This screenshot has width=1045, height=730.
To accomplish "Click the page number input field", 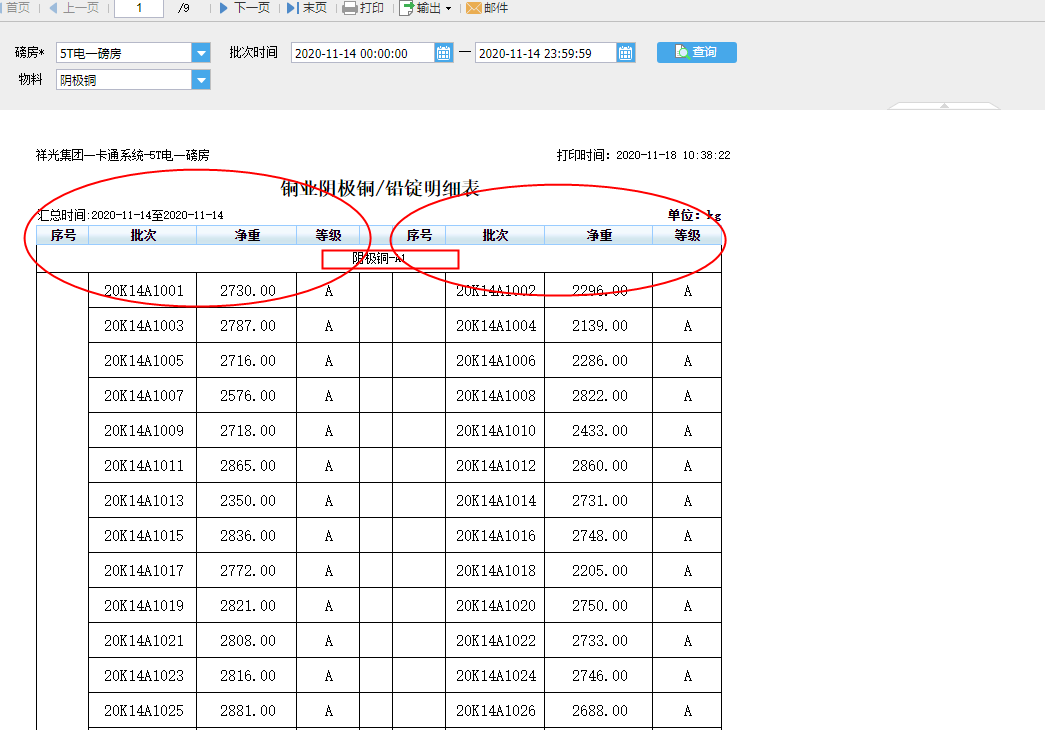I will tap(139, 8).
